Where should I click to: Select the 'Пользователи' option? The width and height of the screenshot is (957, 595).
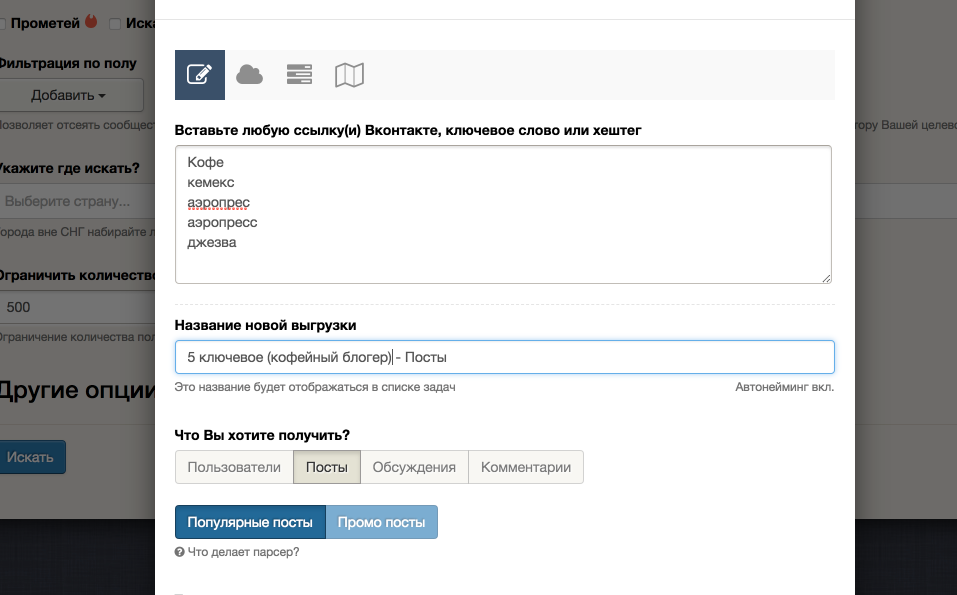[234, 467]
